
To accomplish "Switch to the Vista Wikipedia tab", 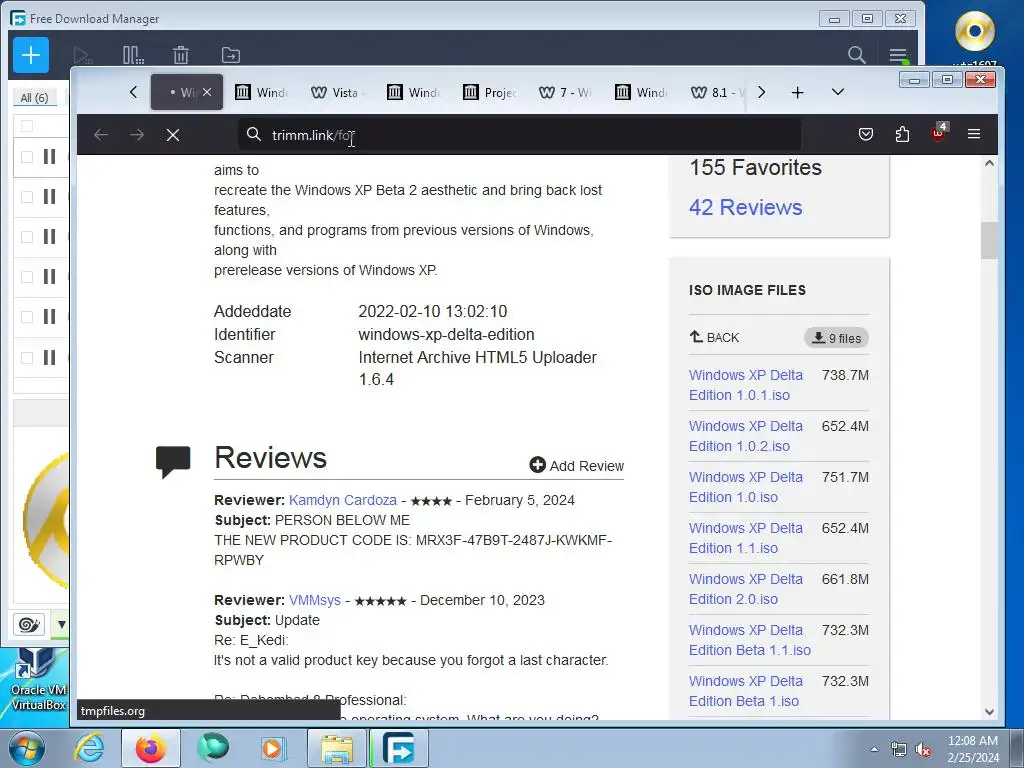I will 335,93.
